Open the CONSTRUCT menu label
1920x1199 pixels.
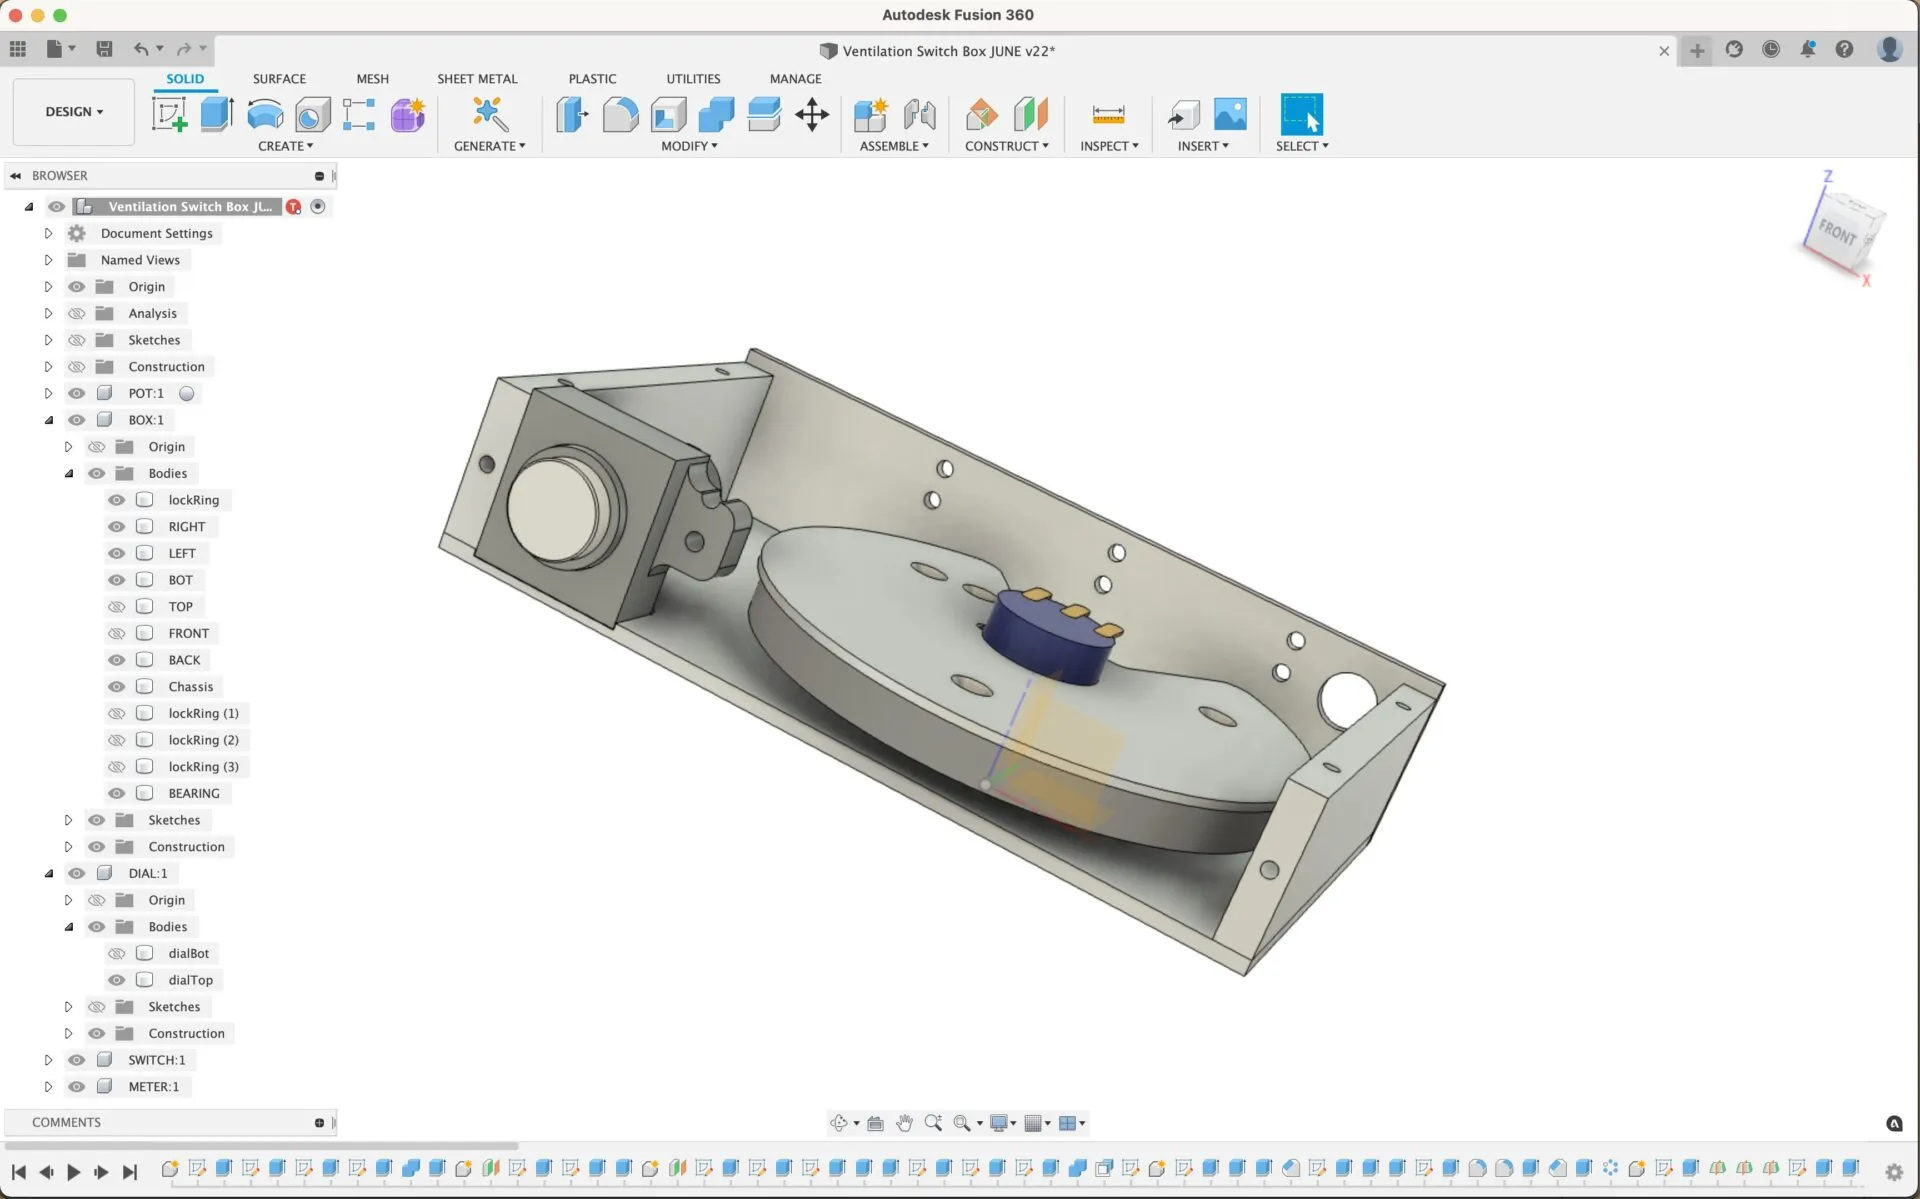[1006, 146]
